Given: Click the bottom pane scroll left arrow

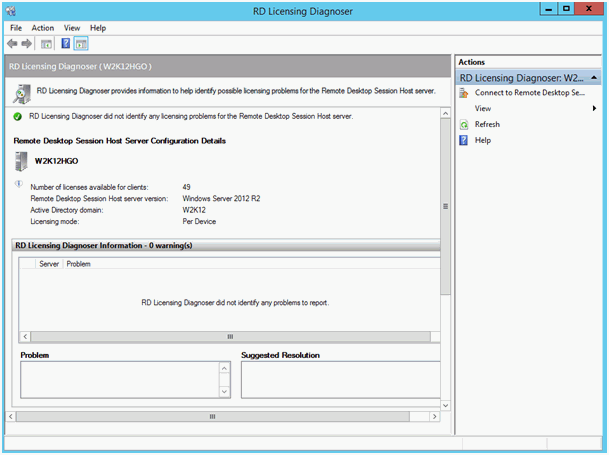Looking at the screenshot, I should pyautogui.click(x=10, y=417).
